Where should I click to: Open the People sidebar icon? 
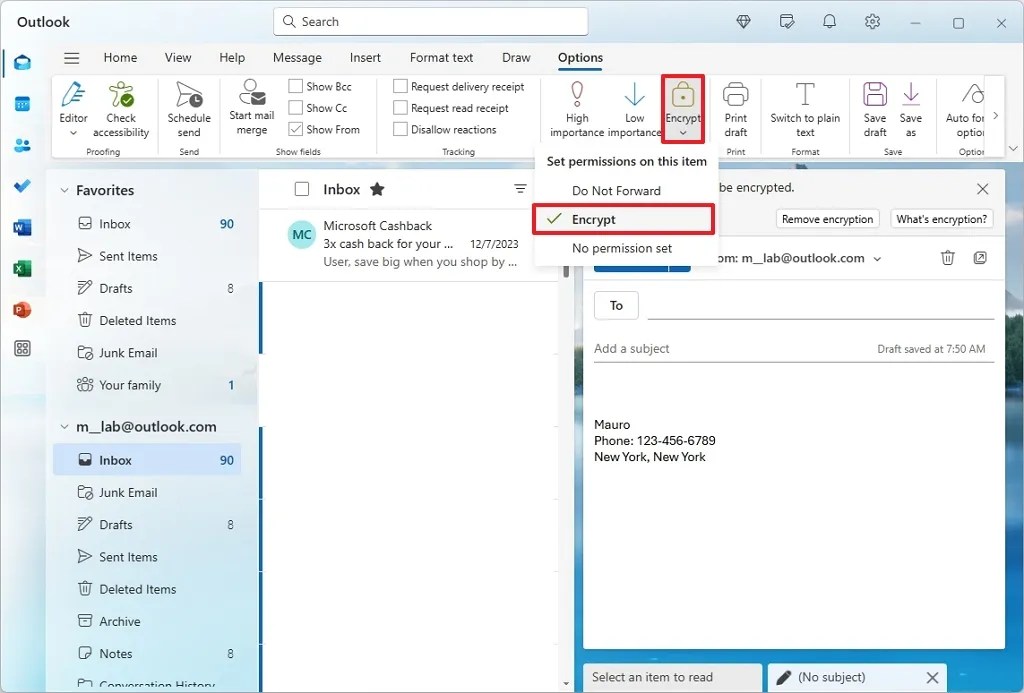pos(23,145)
